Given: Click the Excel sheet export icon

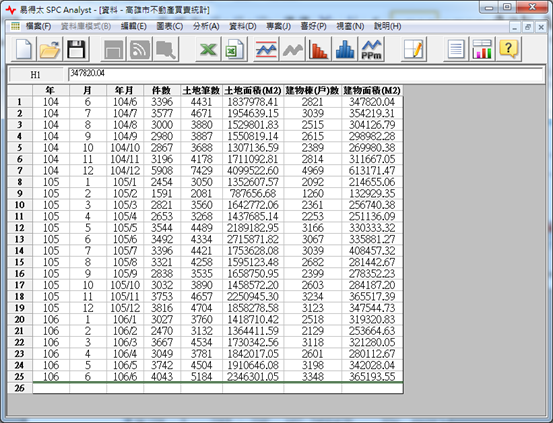Looking at the screenshot, I should coord(235,49).
